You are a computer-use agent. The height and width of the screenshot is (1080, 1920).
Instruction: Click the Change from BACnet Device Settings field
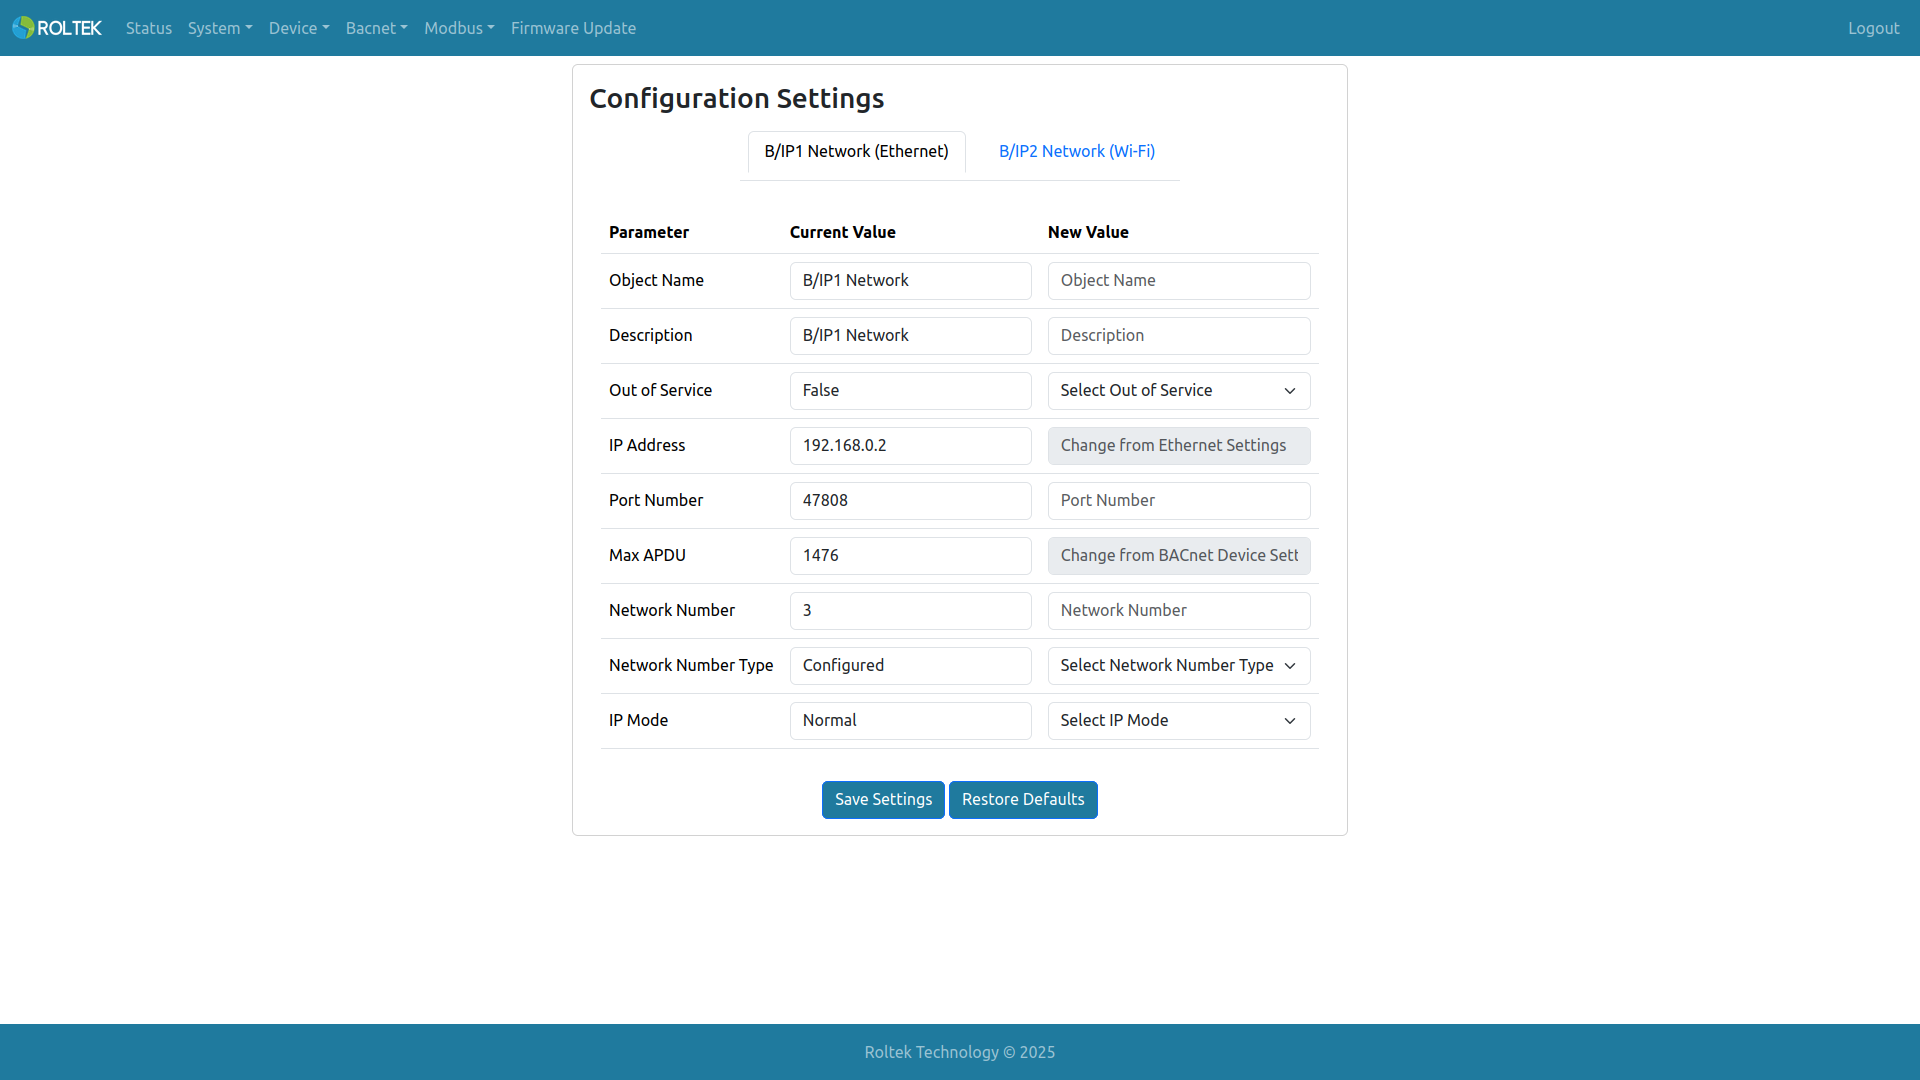click(x=1179, y=556)
